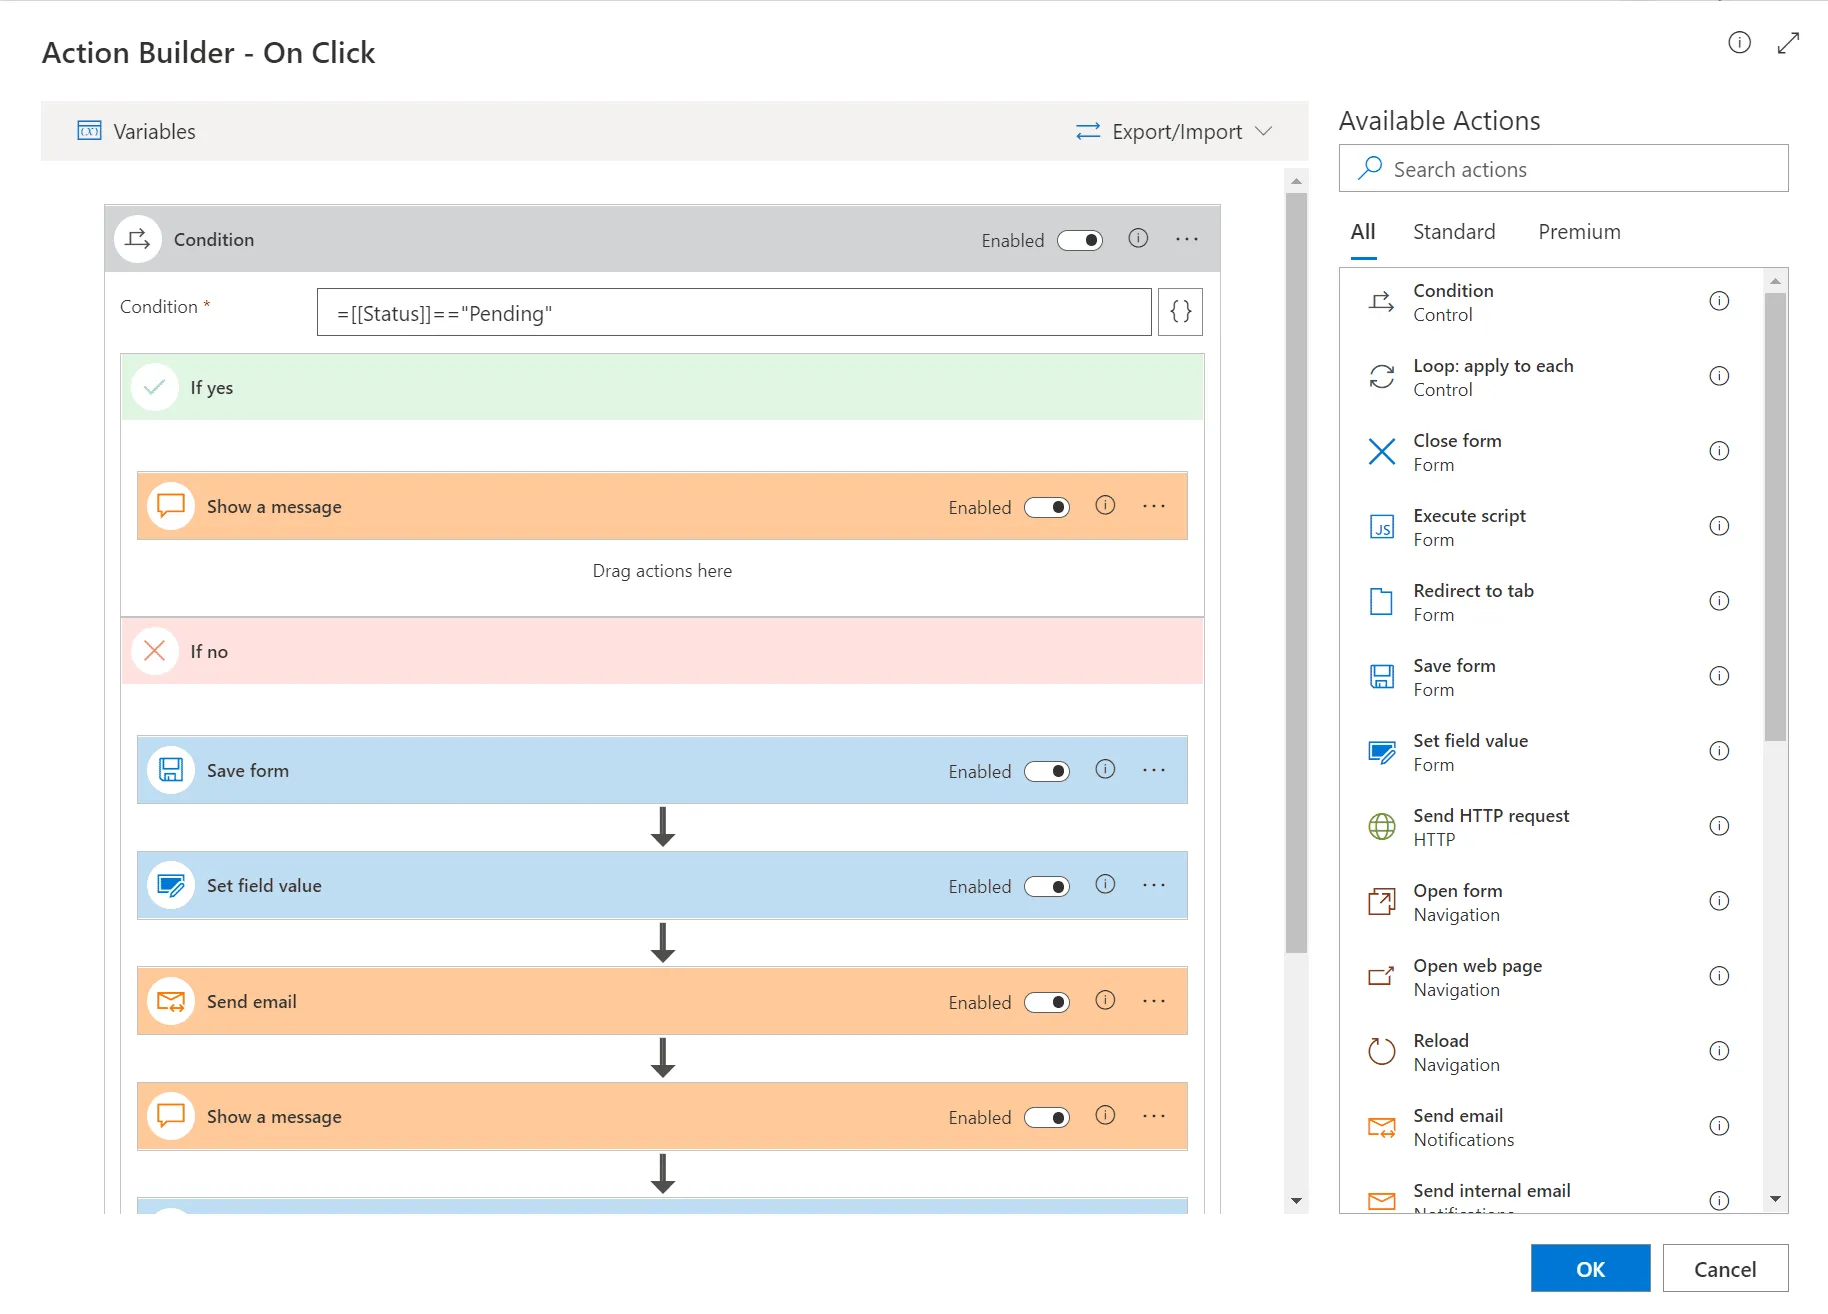
Task: Open the Variables panel
Action: click(x=137, y=132)
